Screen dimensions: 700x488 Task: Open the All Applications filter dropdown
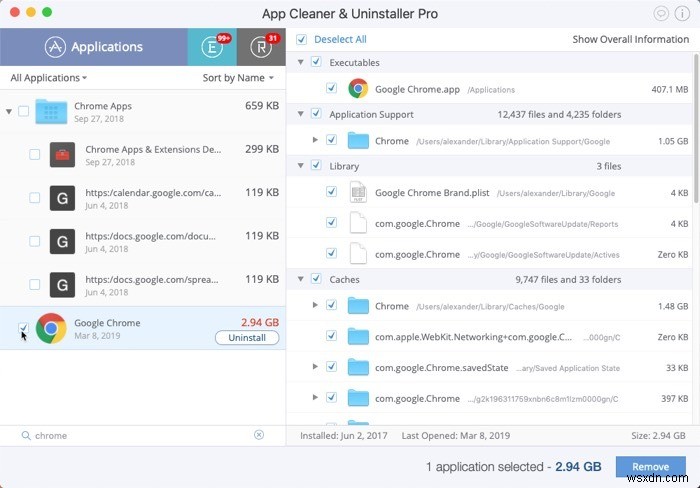tap(49, 78)
